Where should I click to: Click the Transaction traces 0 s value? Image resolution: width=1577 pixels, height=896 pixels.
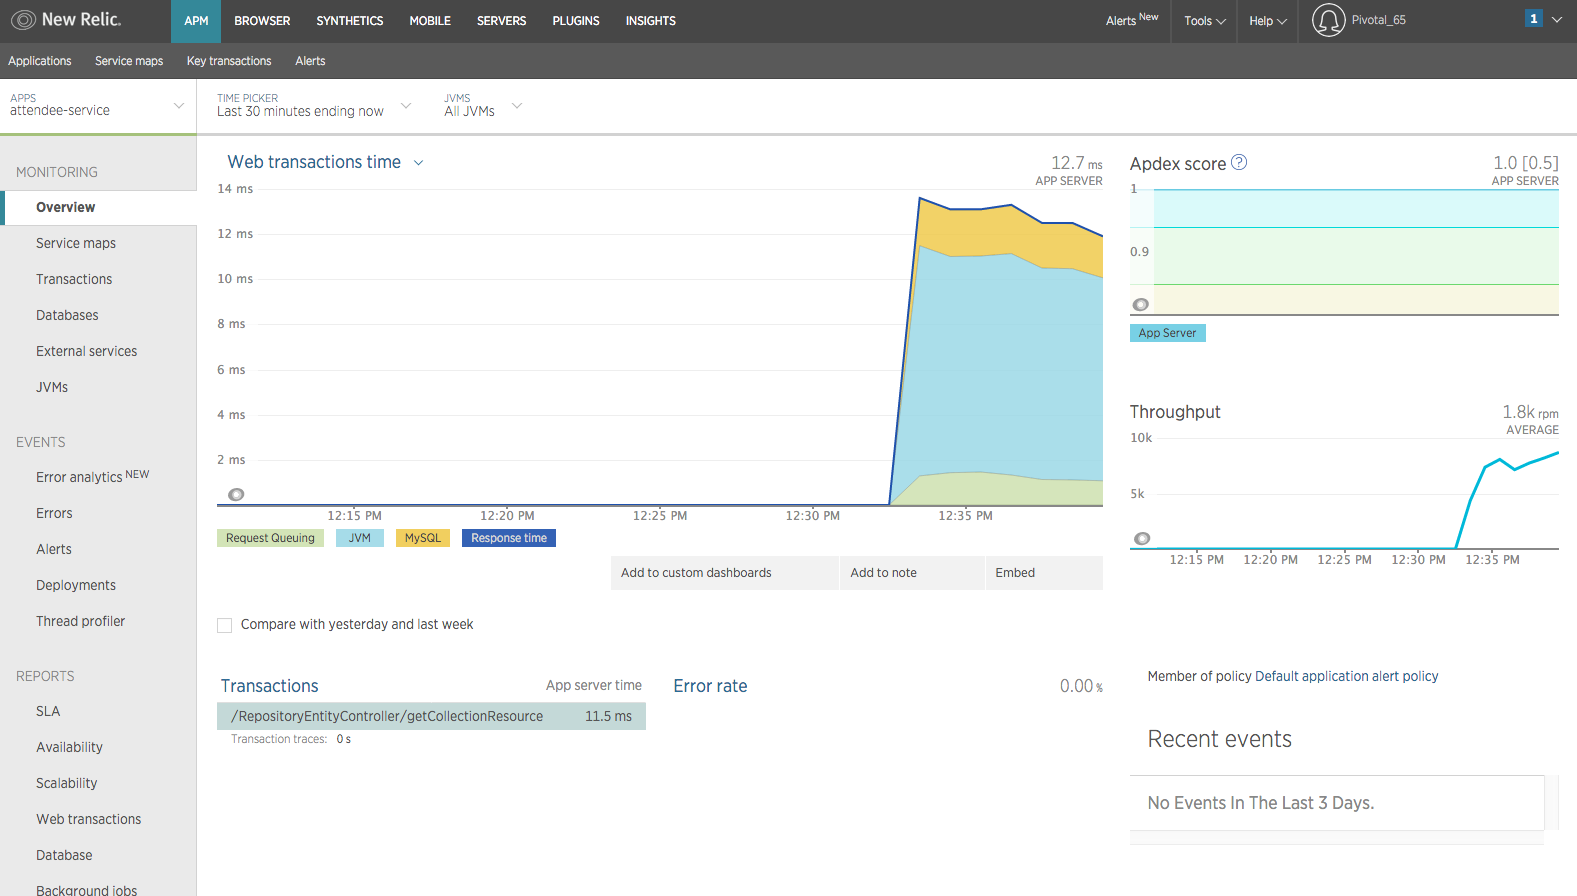pyautogui.click(x=344, y=740)
